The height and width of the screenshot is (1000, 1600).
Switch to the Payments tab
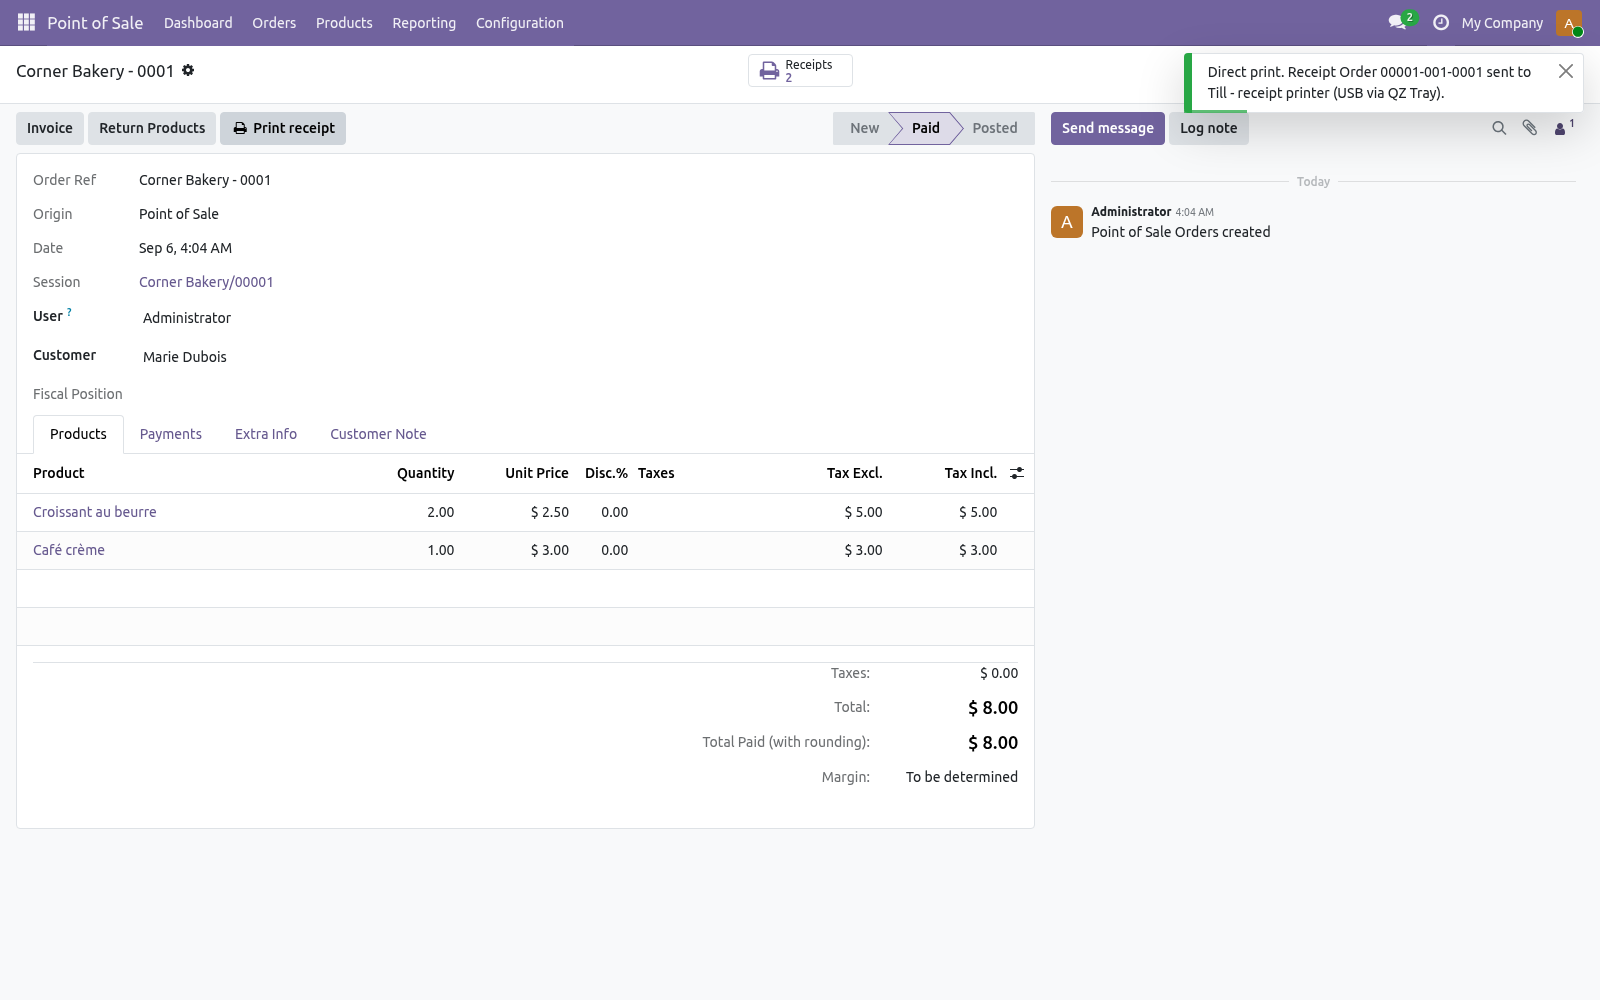pos(171,434)
